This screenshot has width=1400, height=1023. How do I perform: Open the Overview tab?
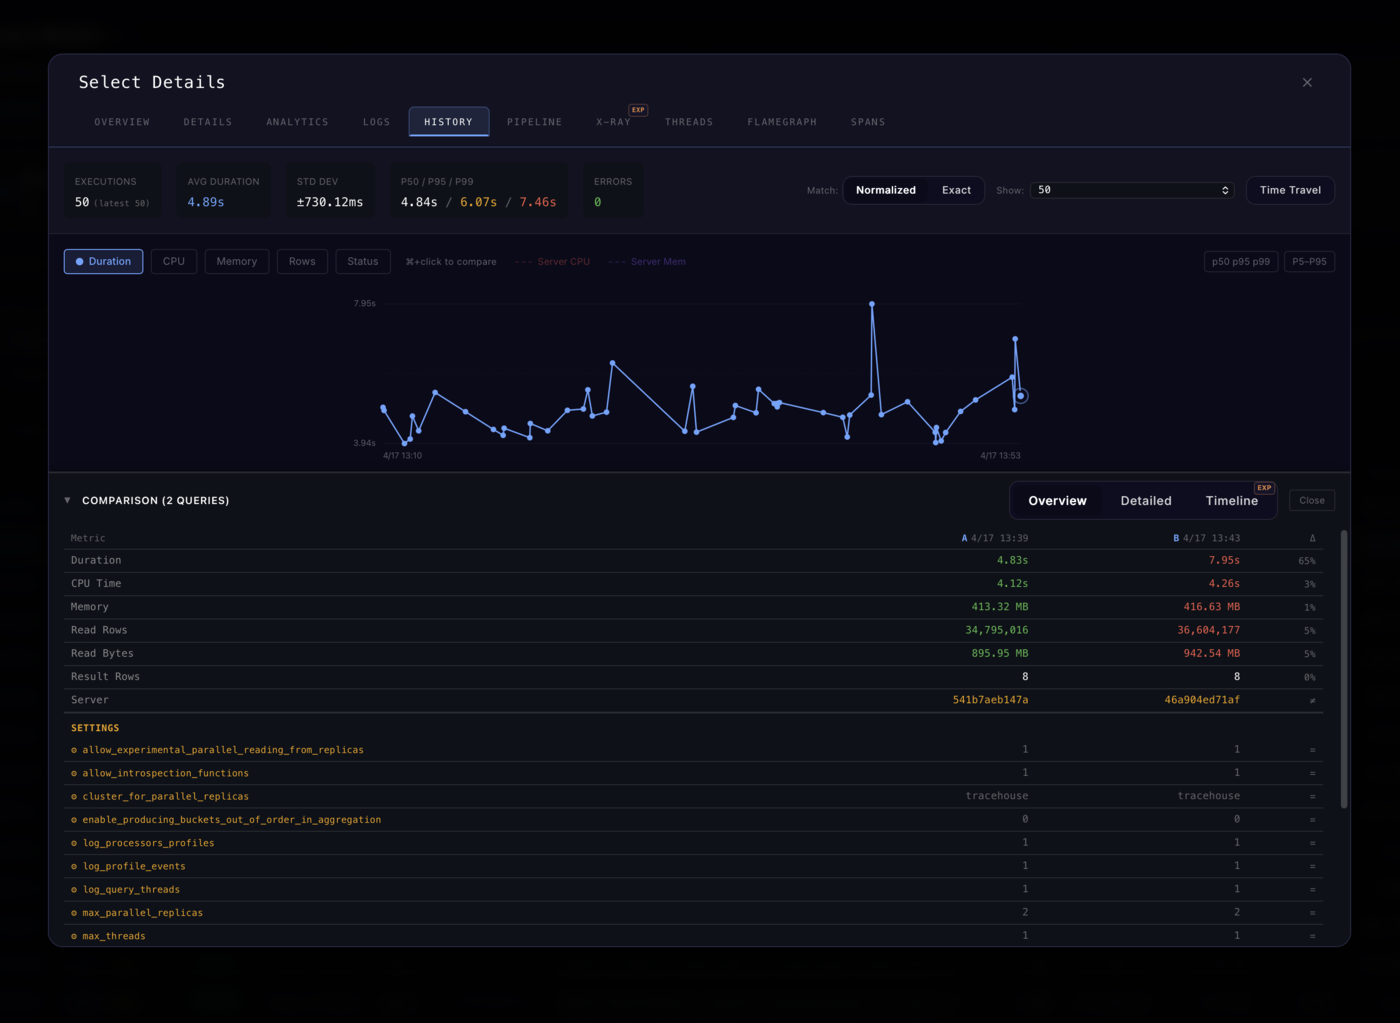tap(122, 122)
